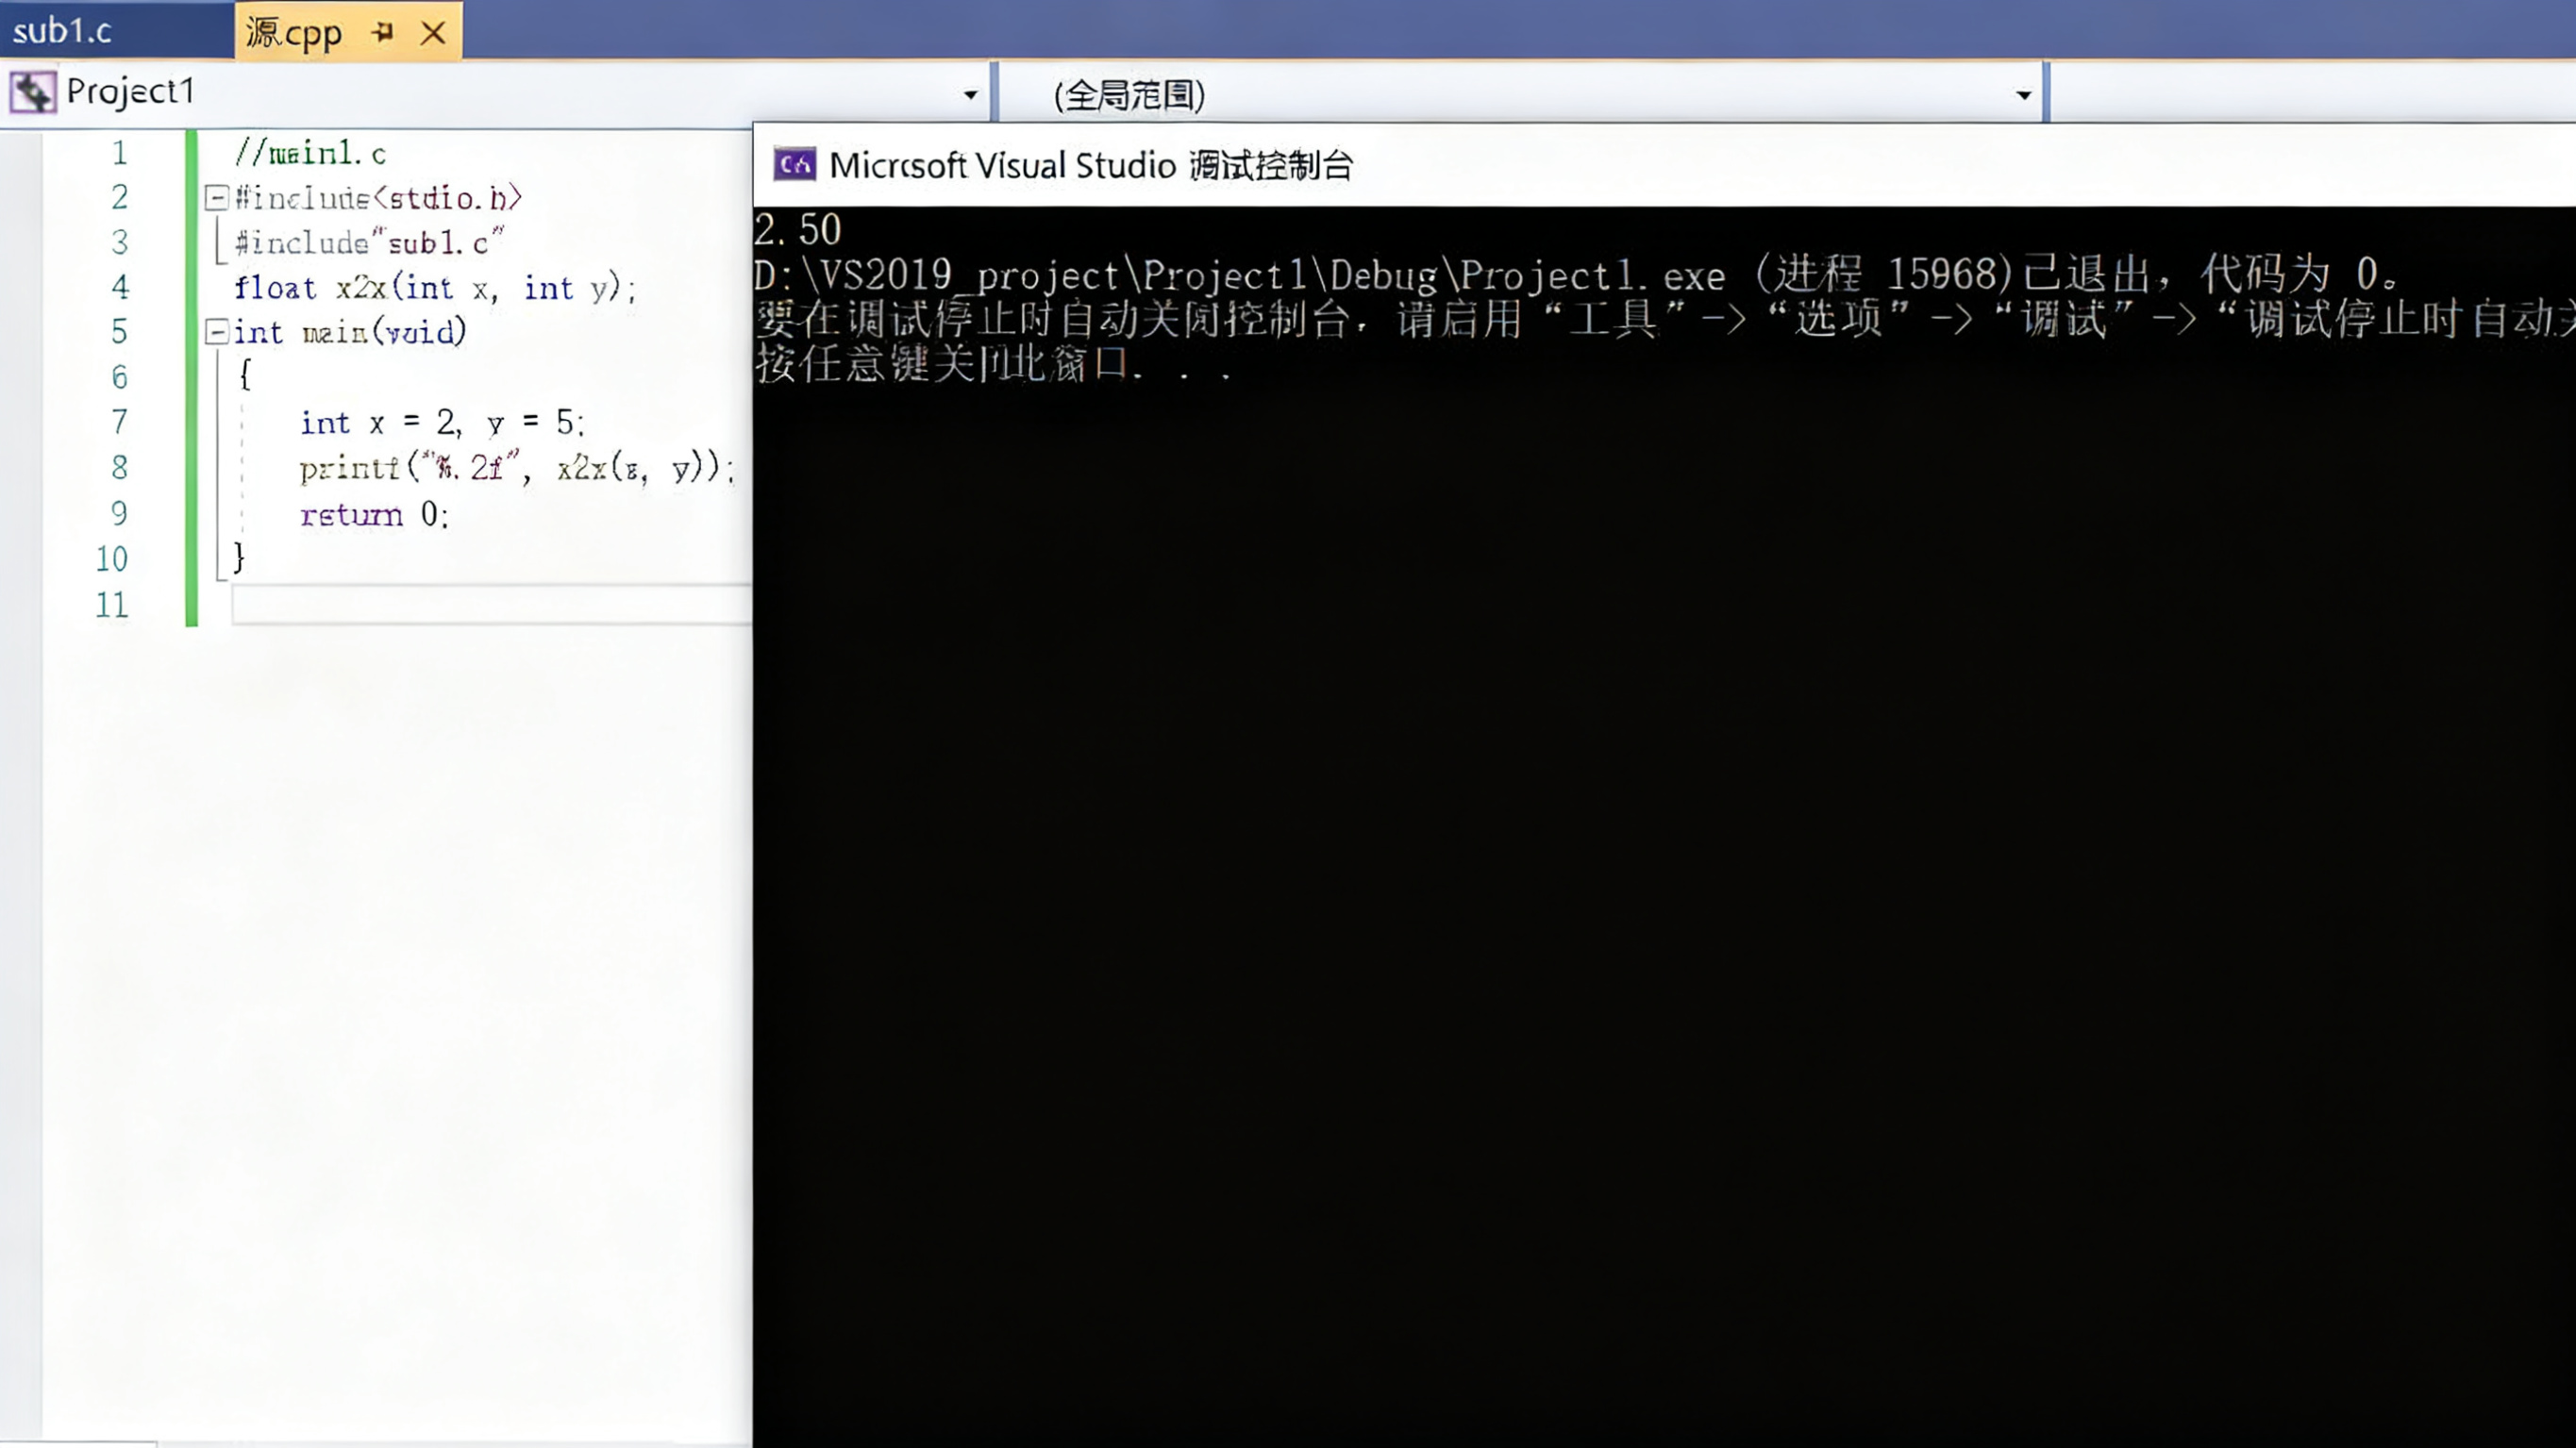This screenshot has width=2576, height=1448.
Task: Click the 要在调试停止时自动关闭控制台 console hint line
Action: coord(1665,319)
